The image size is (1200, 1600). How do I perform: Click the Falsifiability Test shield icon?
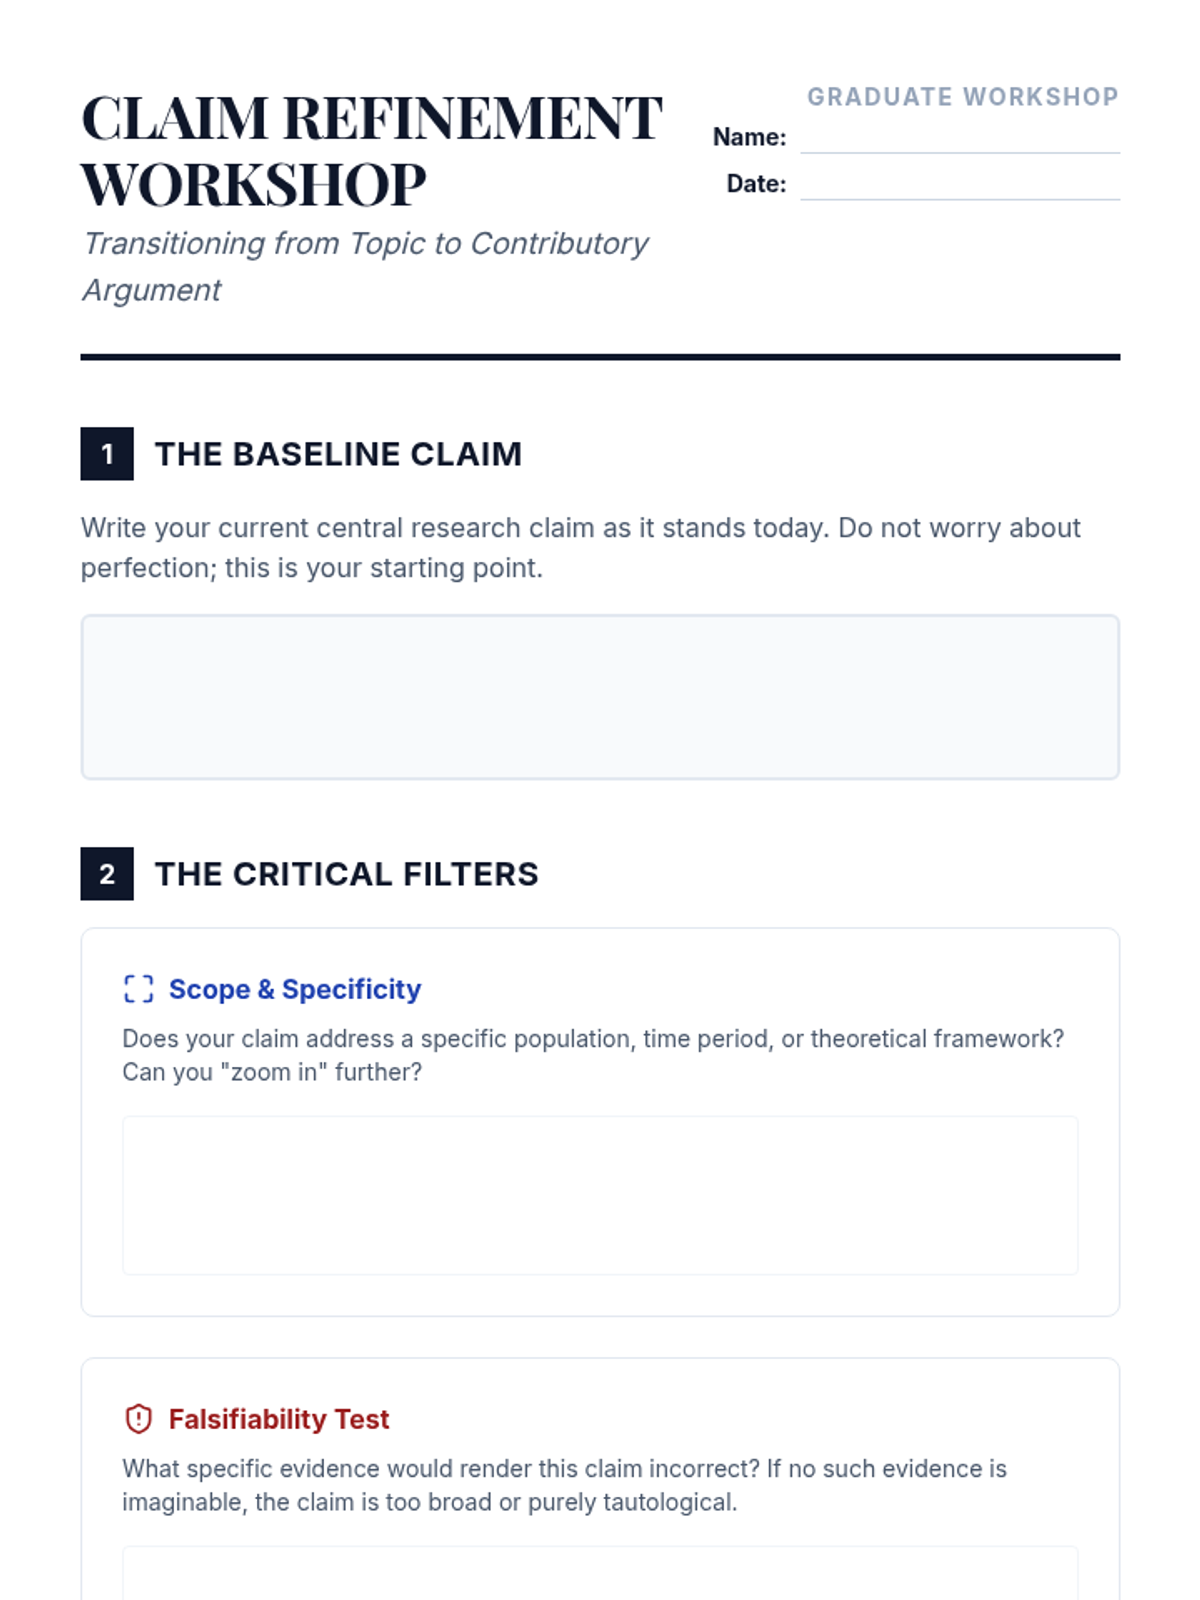(138, 1419)
